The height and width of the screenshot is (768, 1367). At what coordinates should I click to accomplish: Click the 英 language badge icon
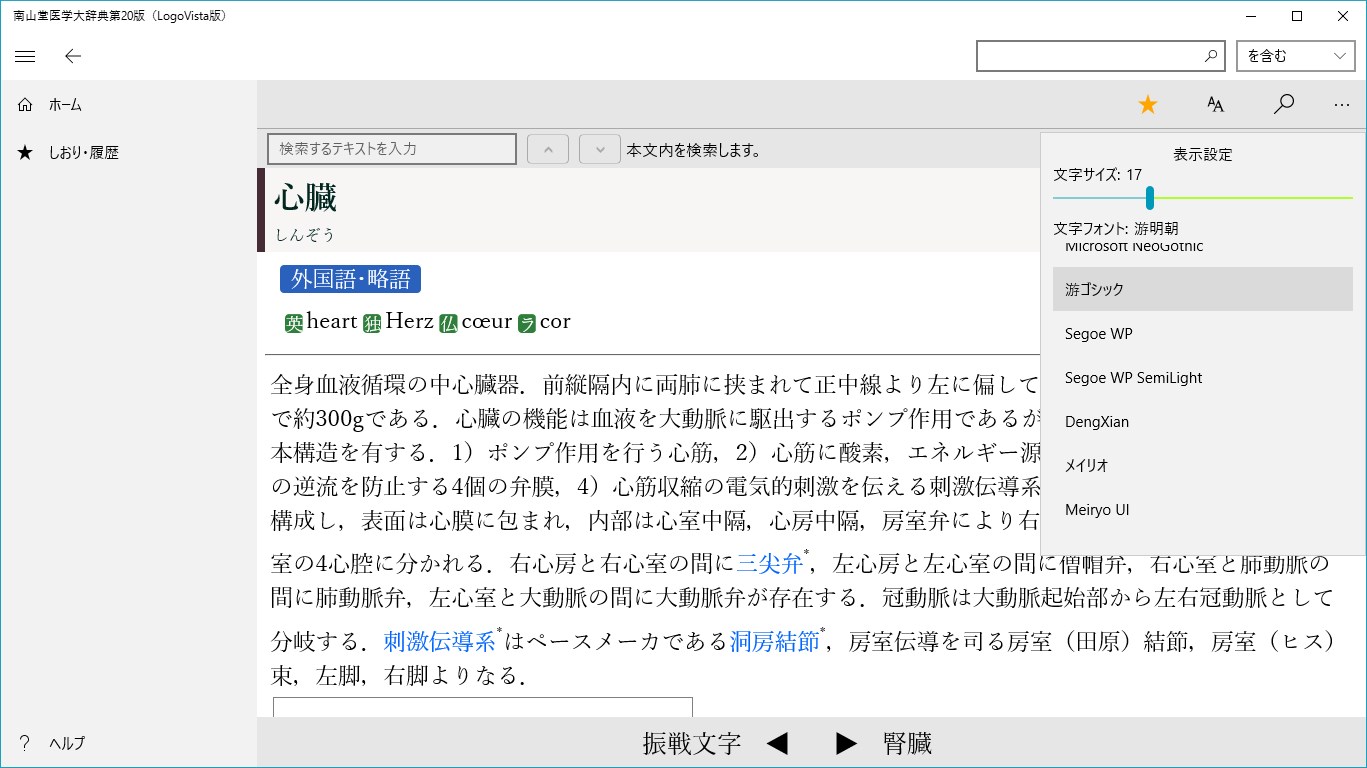coord(293,323)
